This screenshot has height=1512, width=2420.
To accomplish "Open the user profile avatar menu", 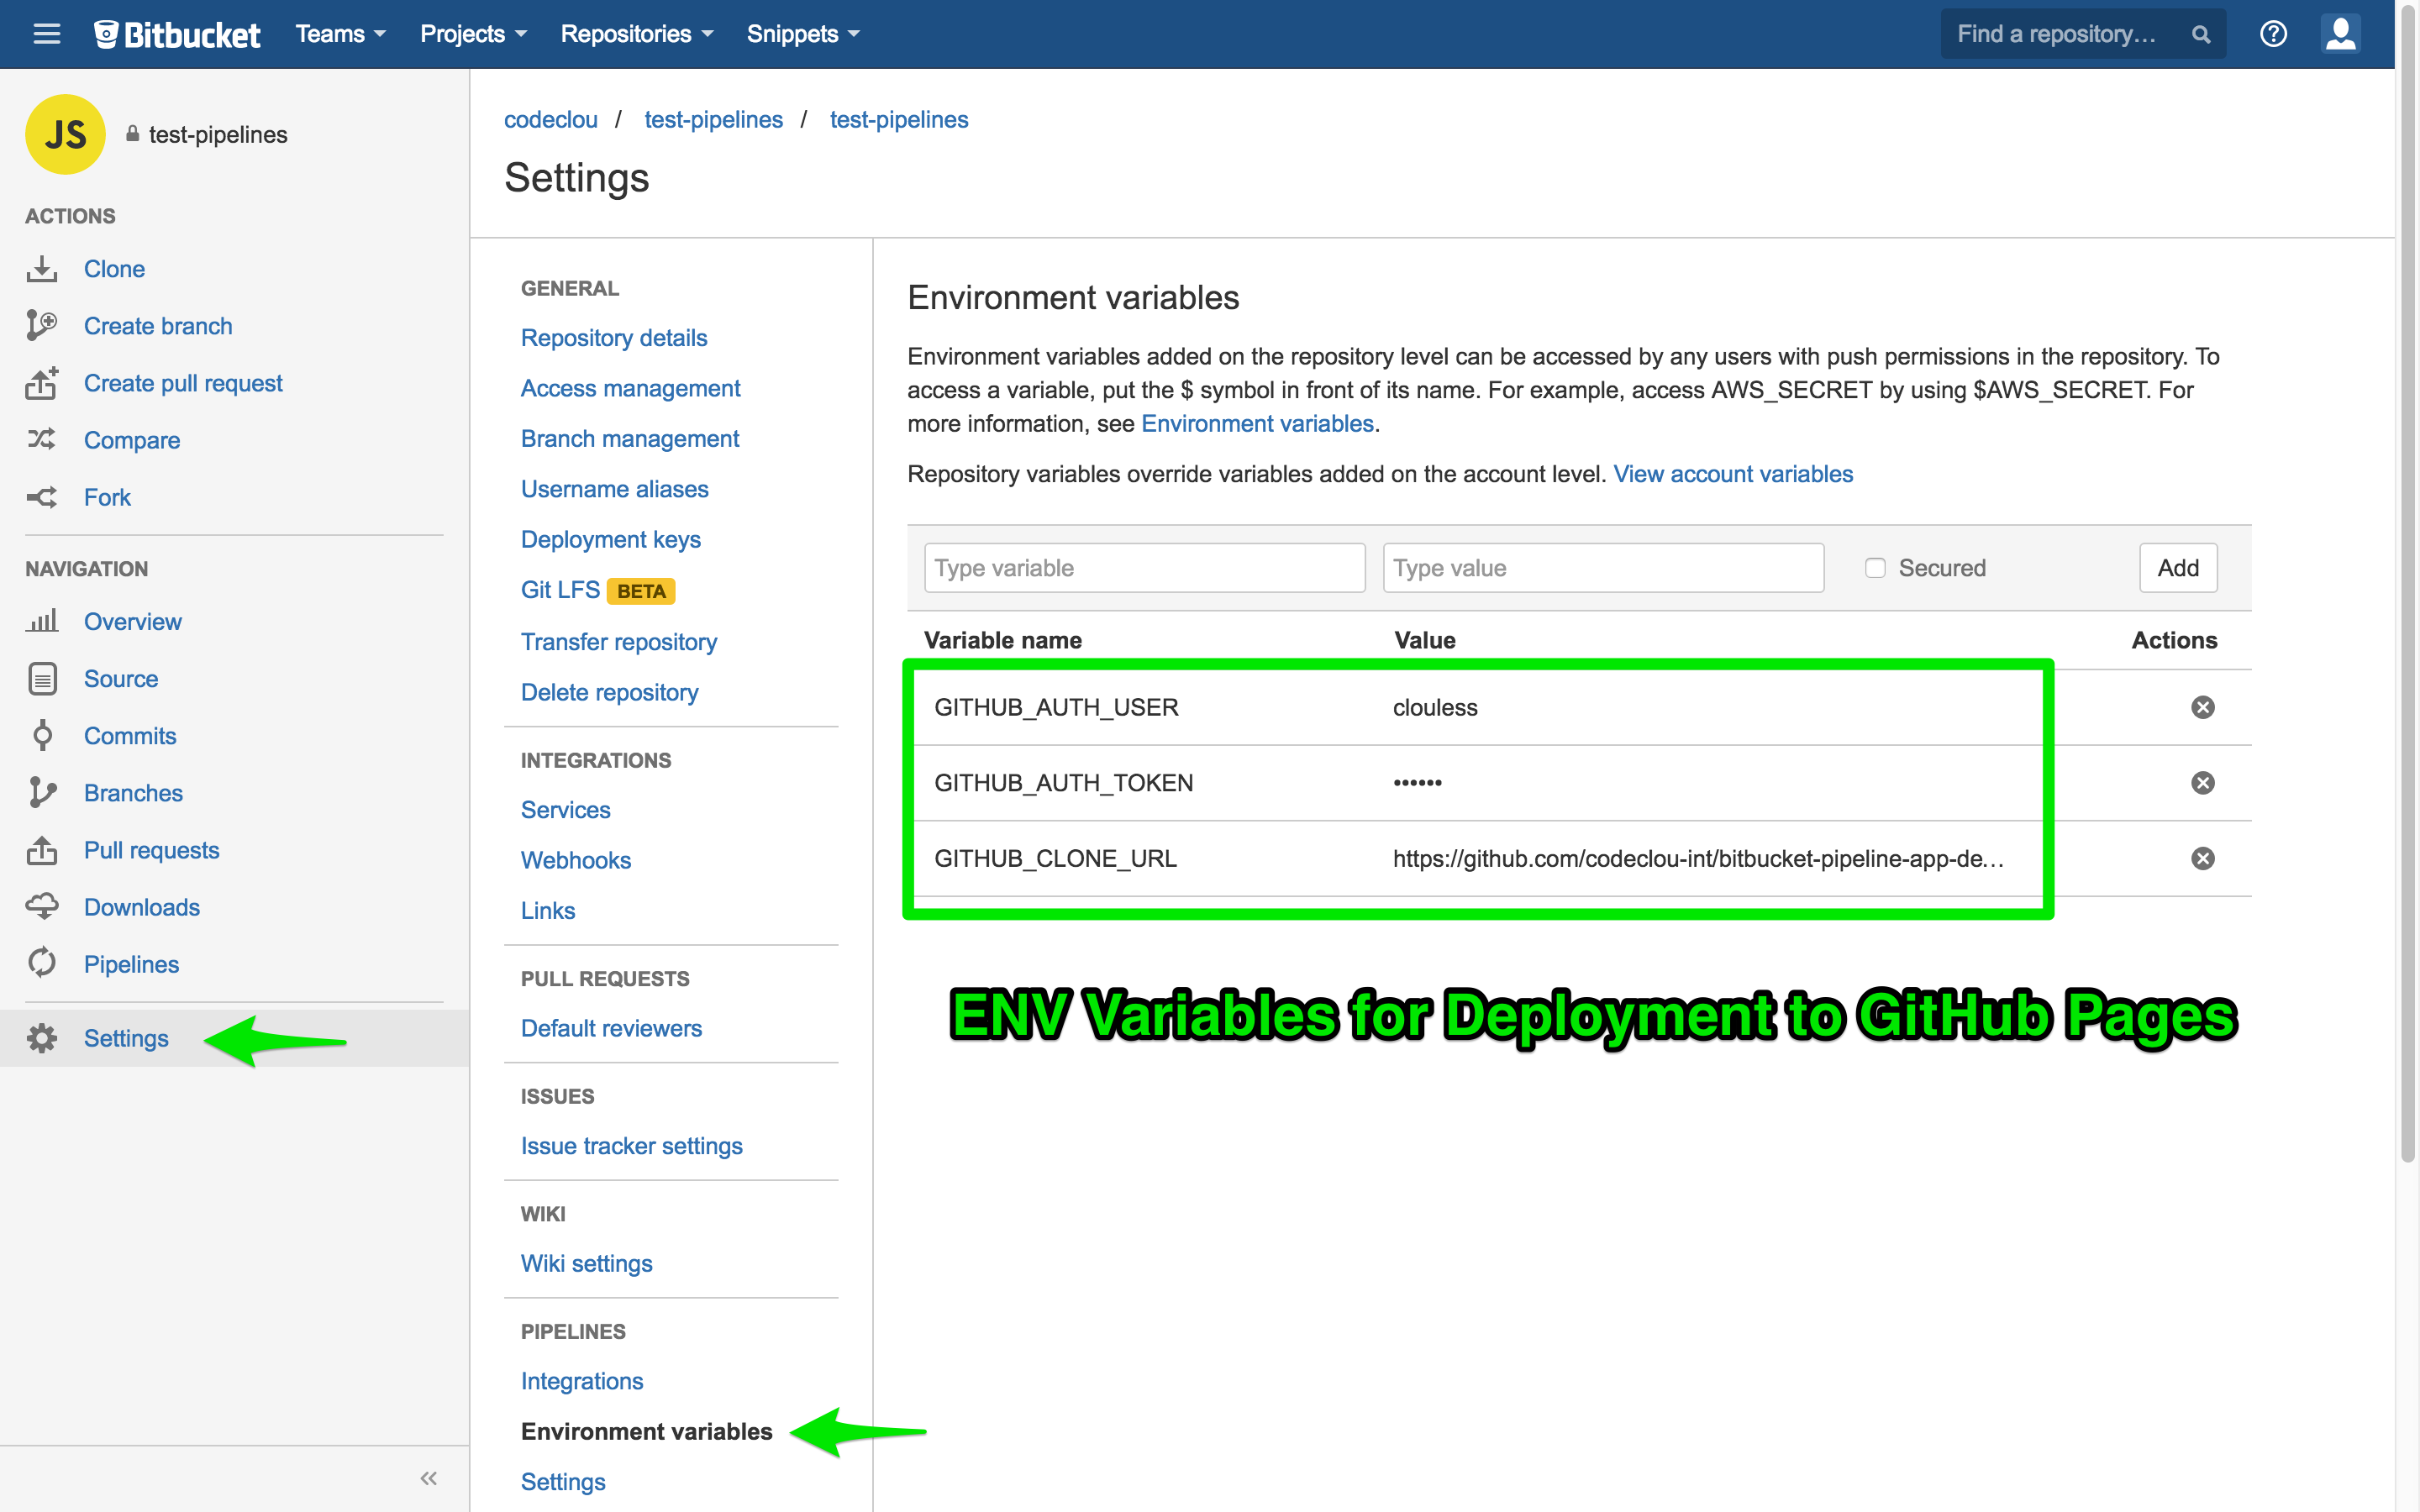I will [x=2340, y=34].
